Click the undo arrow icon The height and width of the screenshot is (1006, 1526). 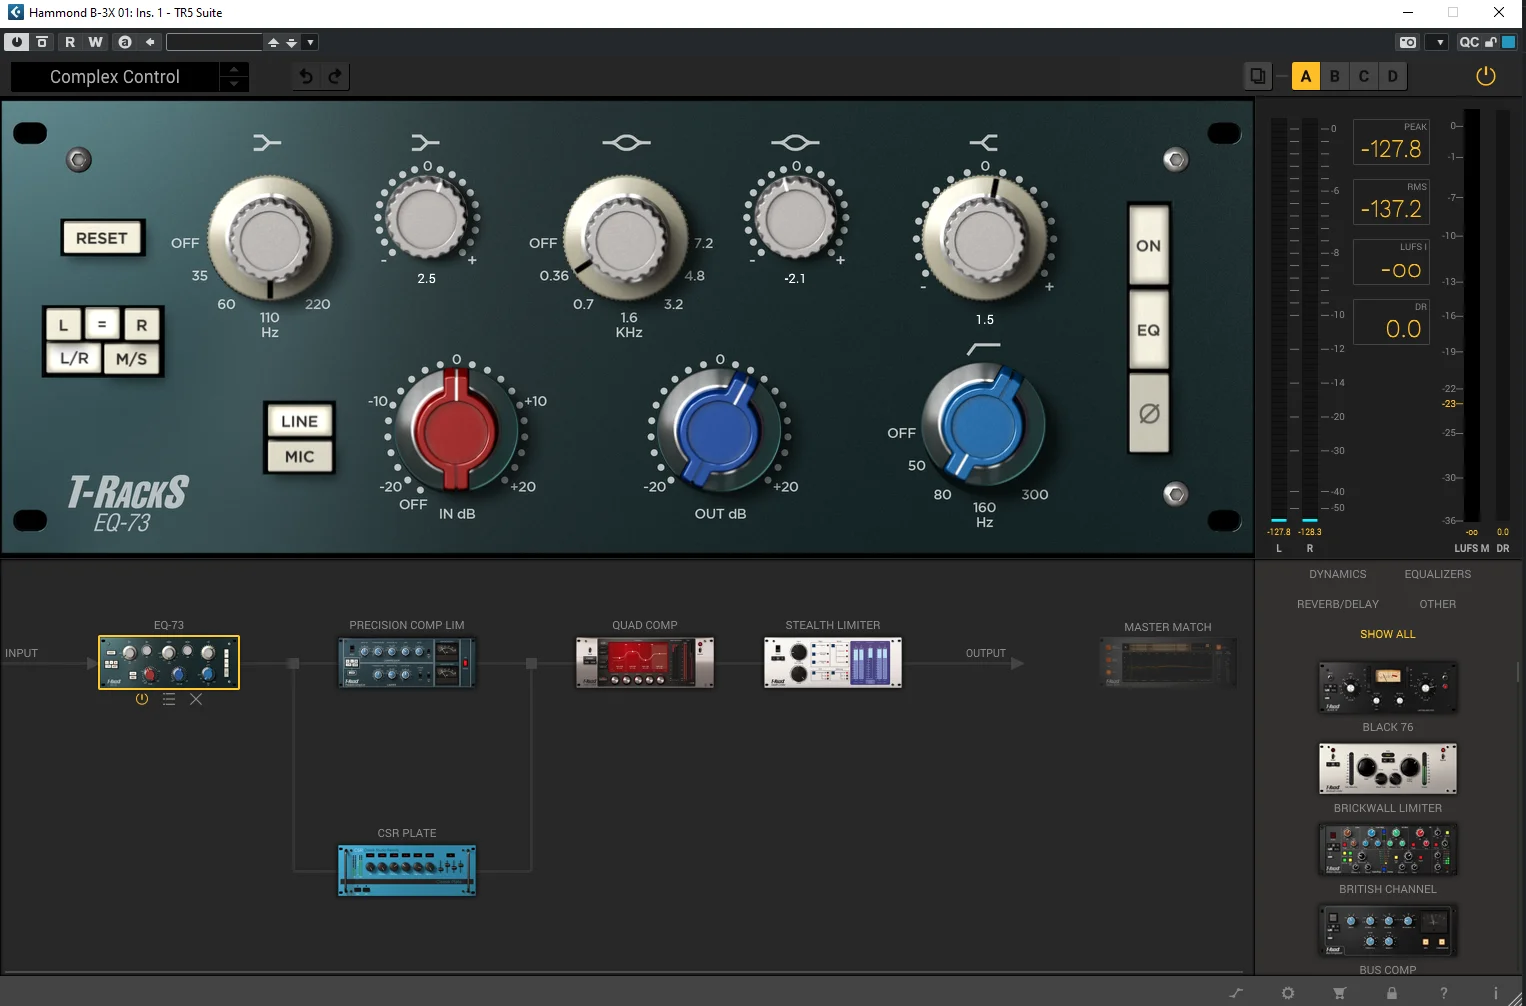click(x=306, y=76)
